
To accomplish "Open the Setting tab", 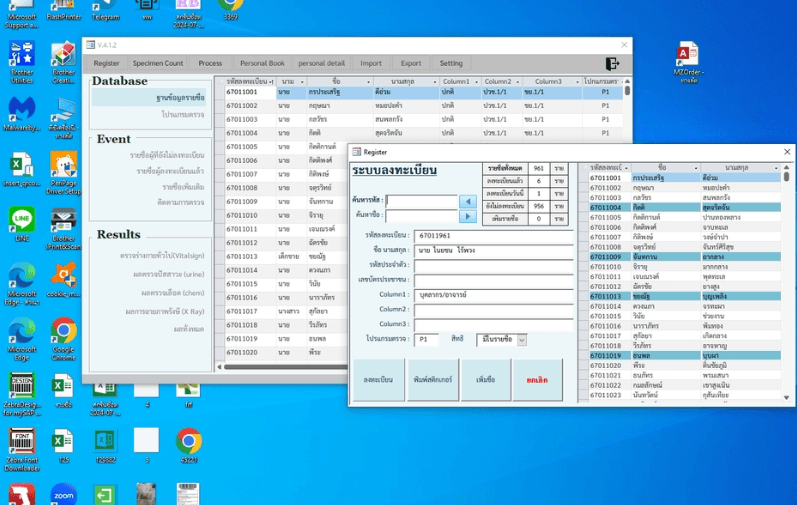I will tap(451, 64).
